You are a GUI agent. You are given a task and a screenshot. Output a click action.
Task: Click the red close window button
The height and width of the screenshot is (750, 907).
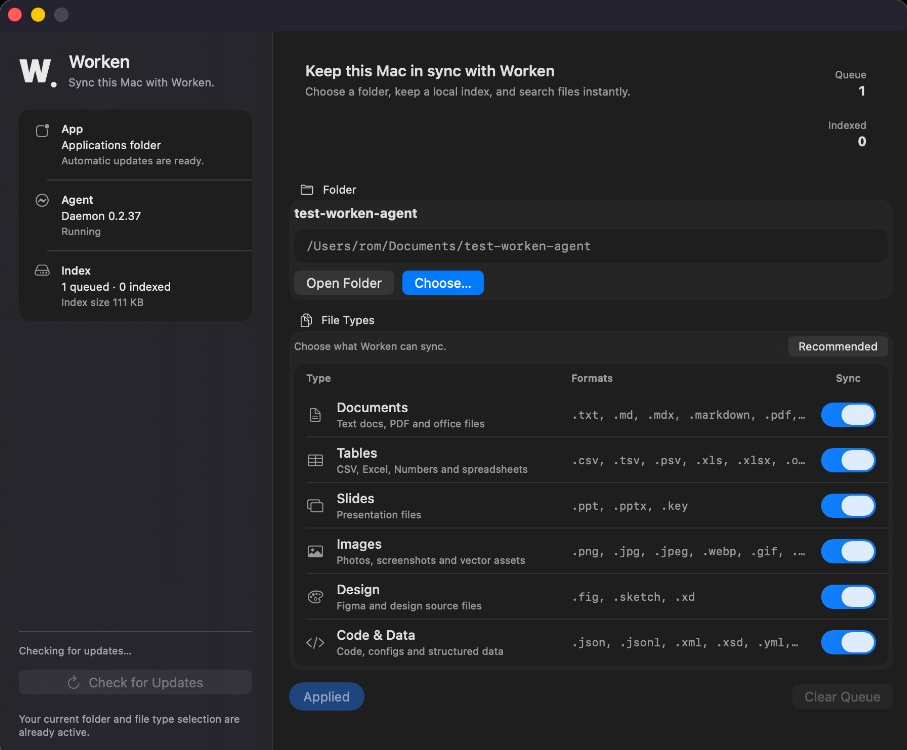pos(15,14)
